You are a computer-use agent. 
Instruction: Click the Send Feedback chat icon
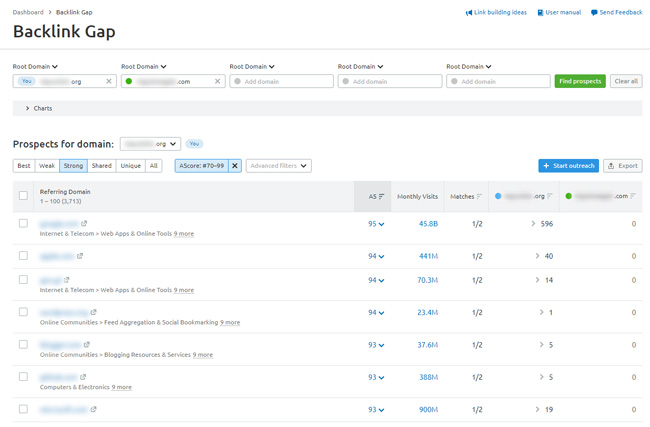[594, 13]
